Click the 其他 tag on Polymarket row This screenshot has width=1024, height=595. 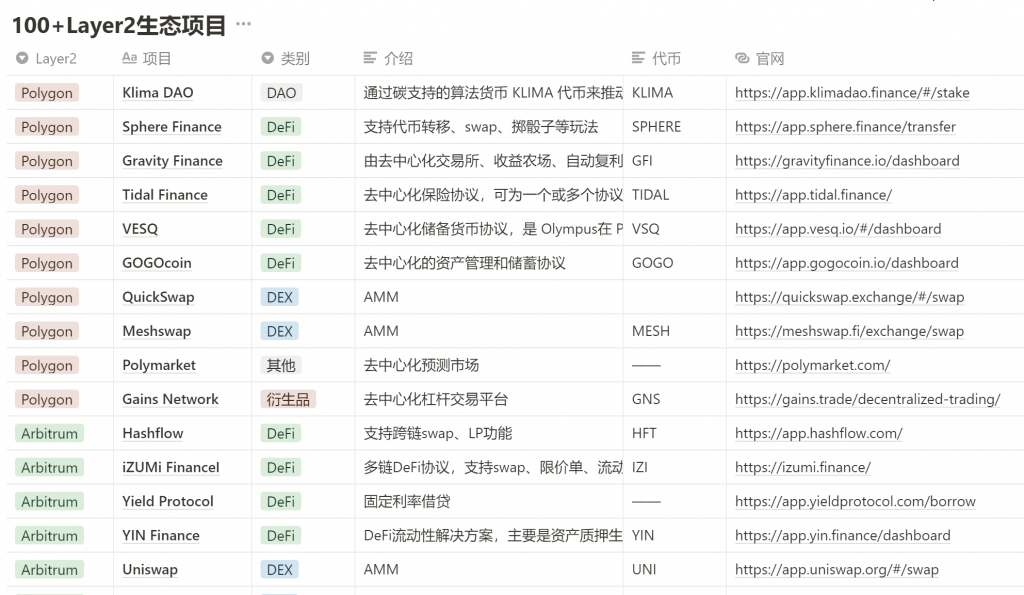point(281,365)
